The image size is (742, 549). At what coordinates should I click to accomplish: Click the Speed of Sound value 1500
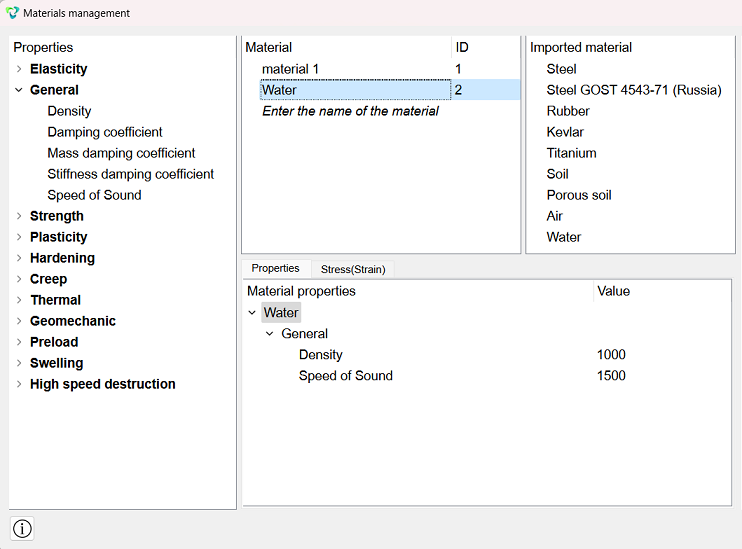[611, 375]
